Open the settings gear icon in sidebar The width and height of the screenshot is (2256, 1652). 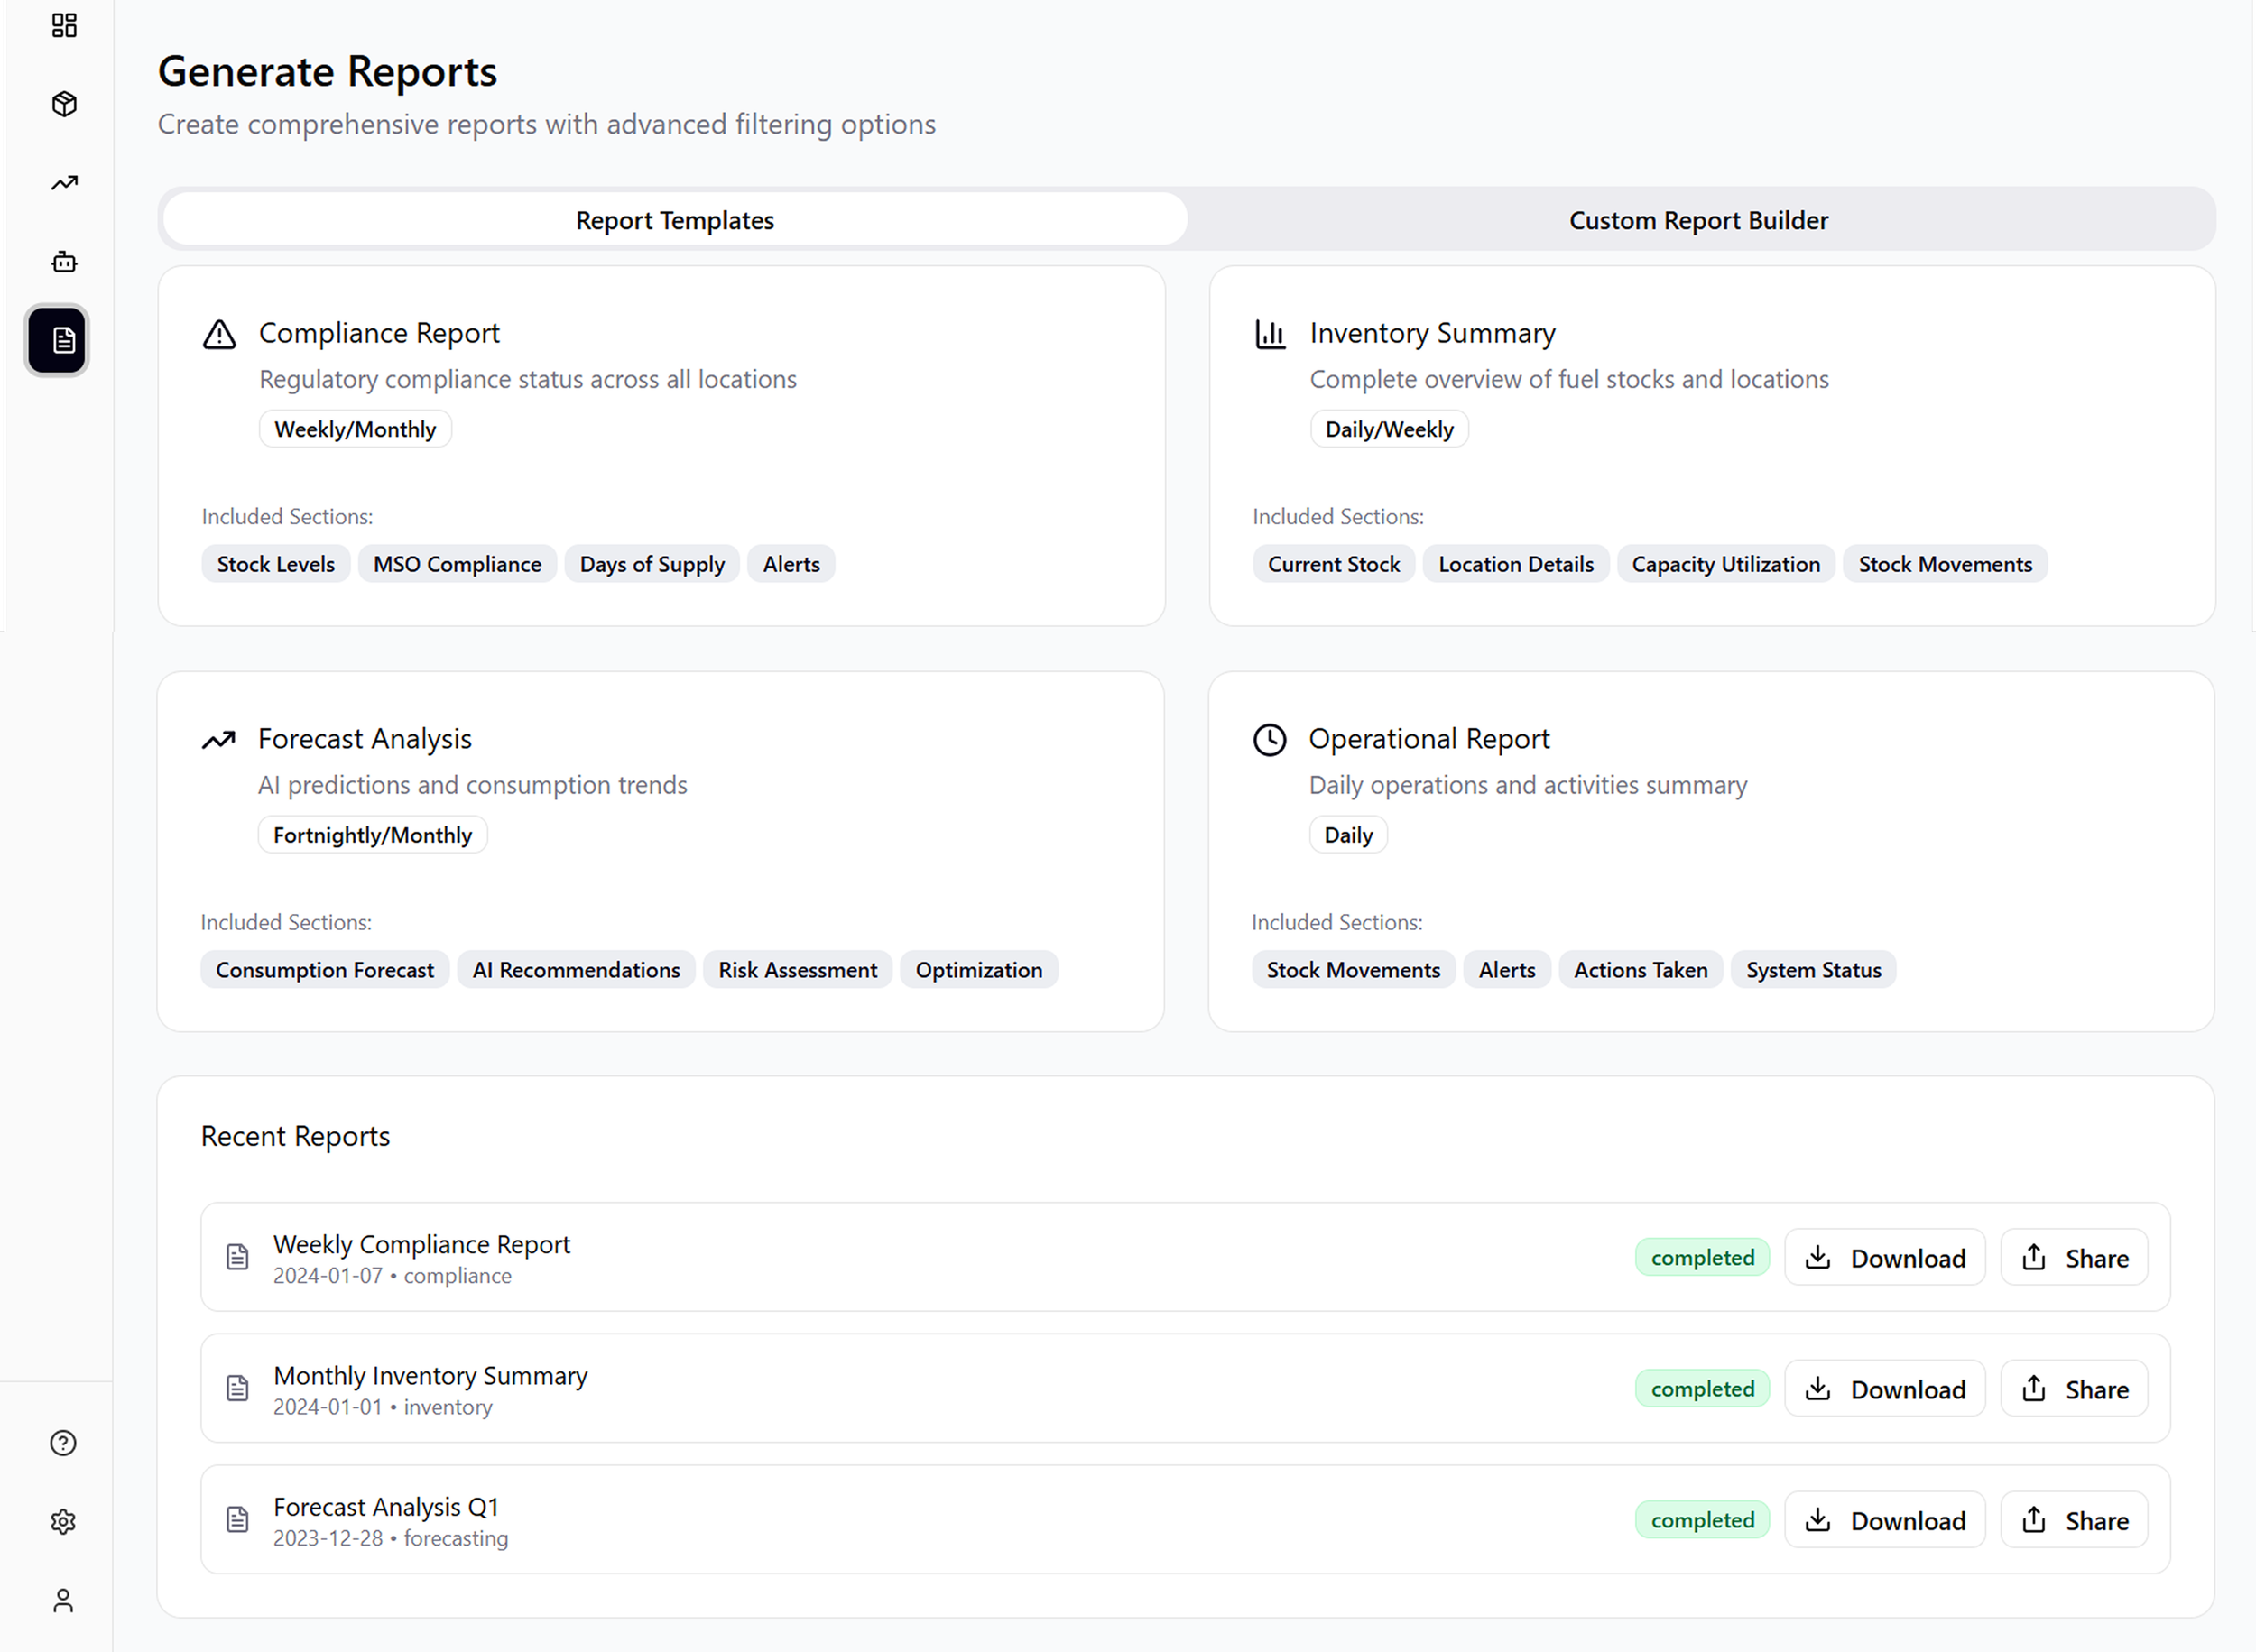point(63,1522)
